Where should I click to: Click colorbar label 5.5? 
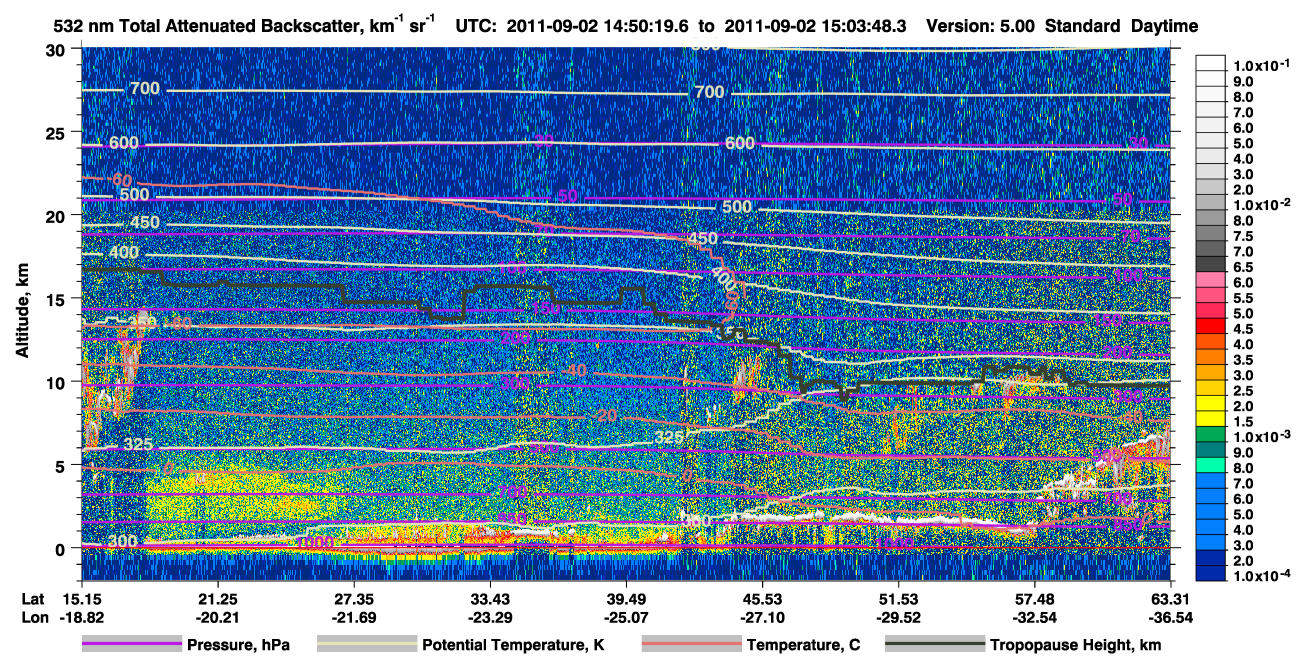[x=1241, y=298]
